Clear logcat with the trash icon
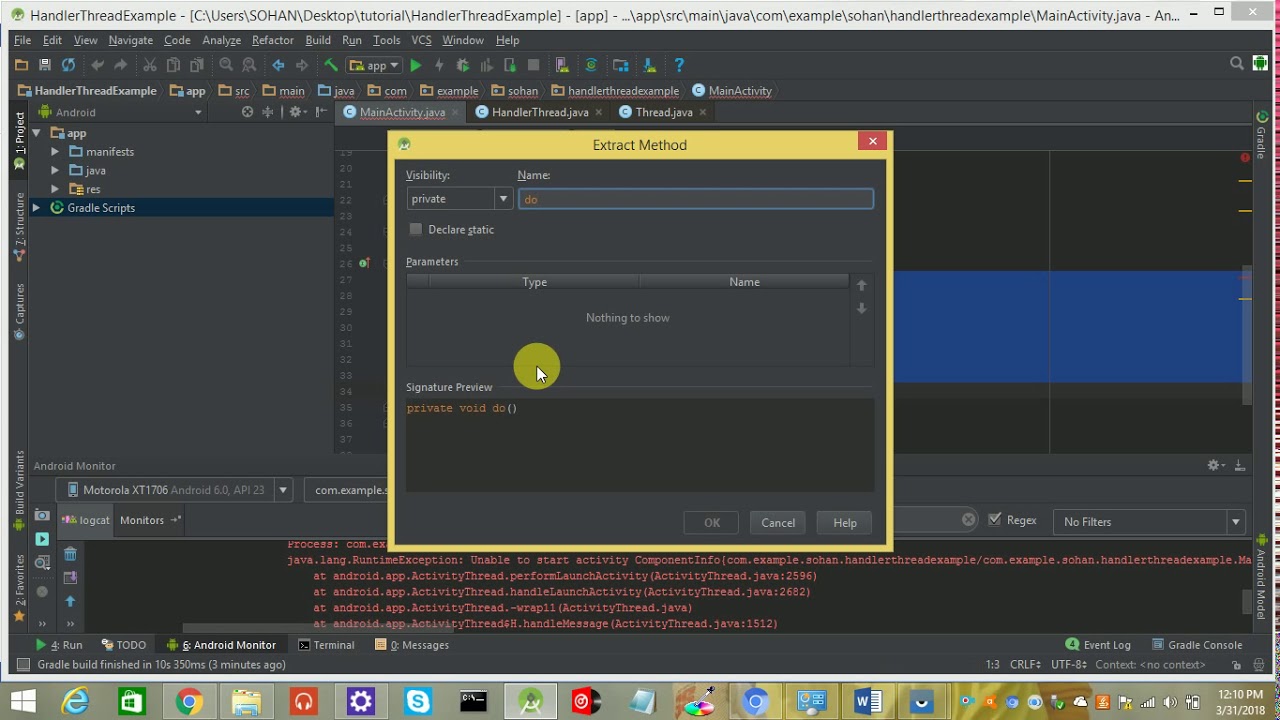 coord(70,554)
